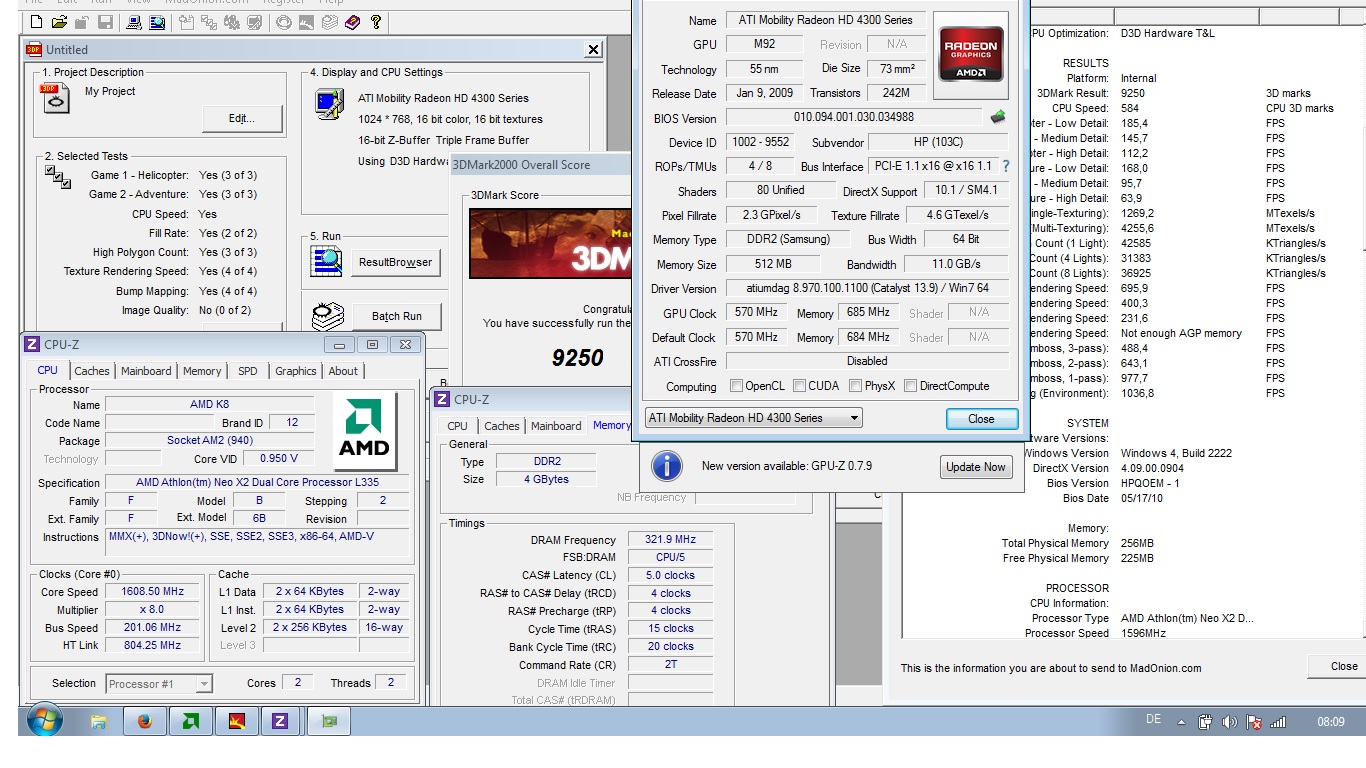Click the yellow question mark toolbar icon
Screen dimensions: 1366x768
[x=376, y=21]
